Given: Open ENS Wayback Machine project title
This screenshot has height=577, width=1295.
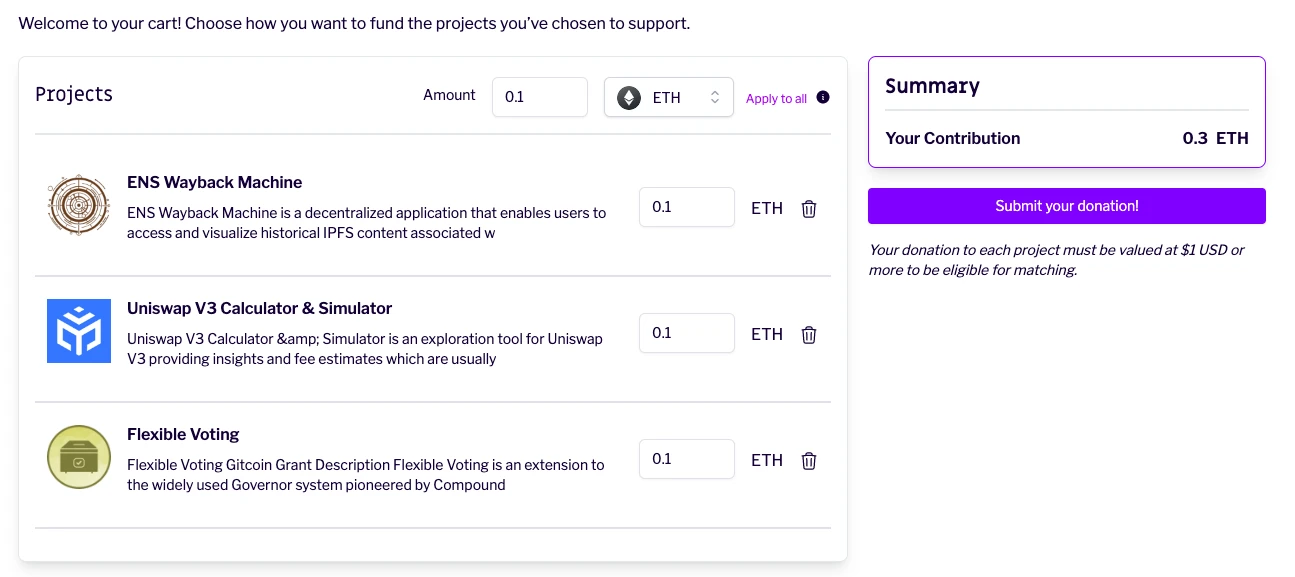Looking at the screenshot, I should pos(214,182).
